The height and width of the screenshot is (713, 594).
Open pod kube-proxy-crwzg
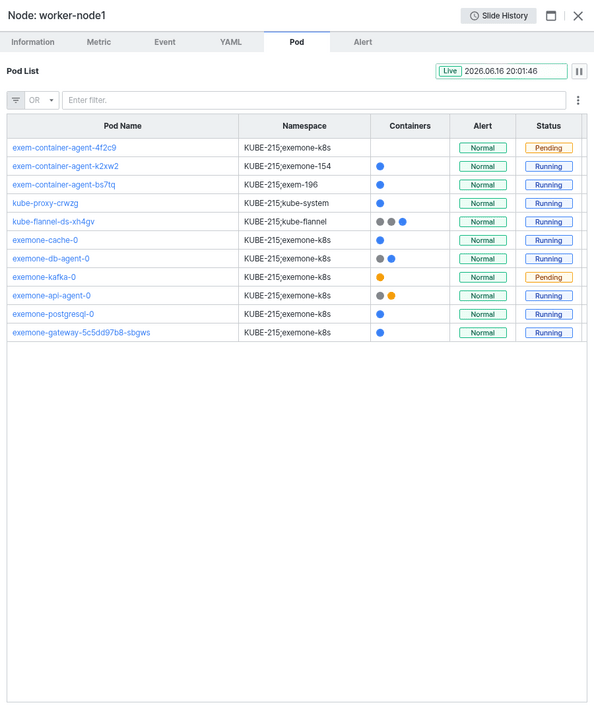pyautogui.click(x=45, y=203)
